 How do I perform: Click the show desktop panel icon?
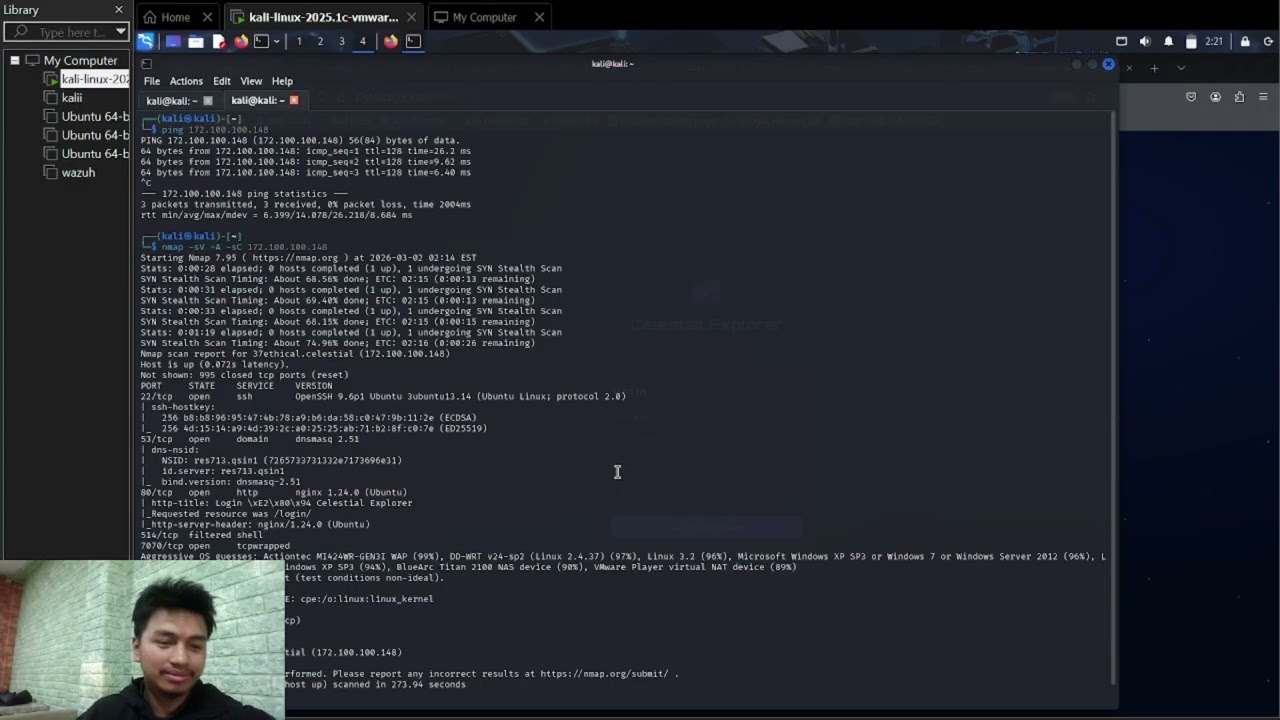pos(173,41)
